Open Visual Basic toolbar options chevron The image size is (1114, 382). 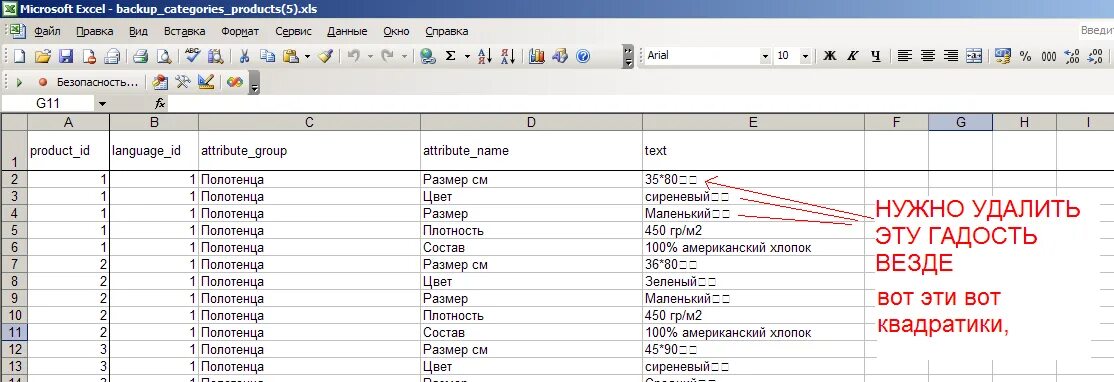tap(254, 83)
